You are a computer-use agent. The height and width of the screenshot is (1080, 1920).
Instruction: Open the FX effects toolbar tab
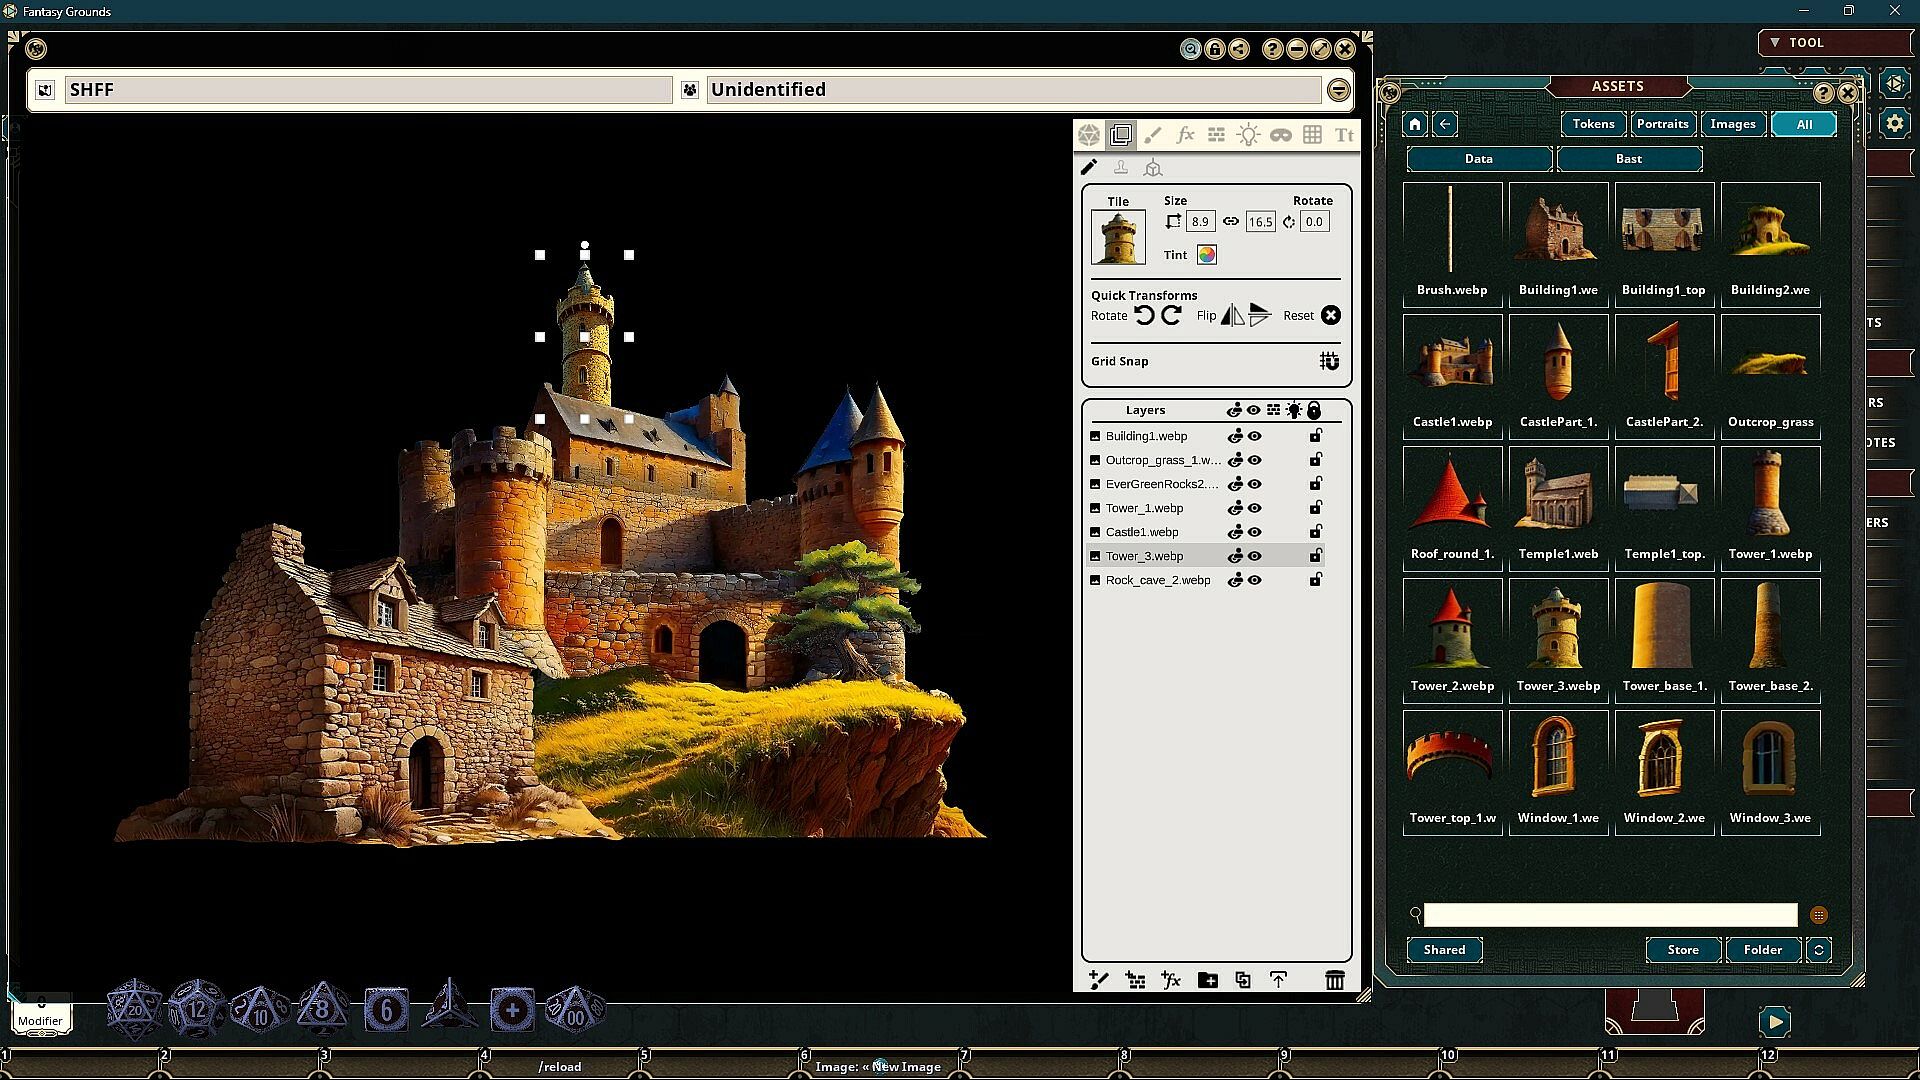[1185, 135]
